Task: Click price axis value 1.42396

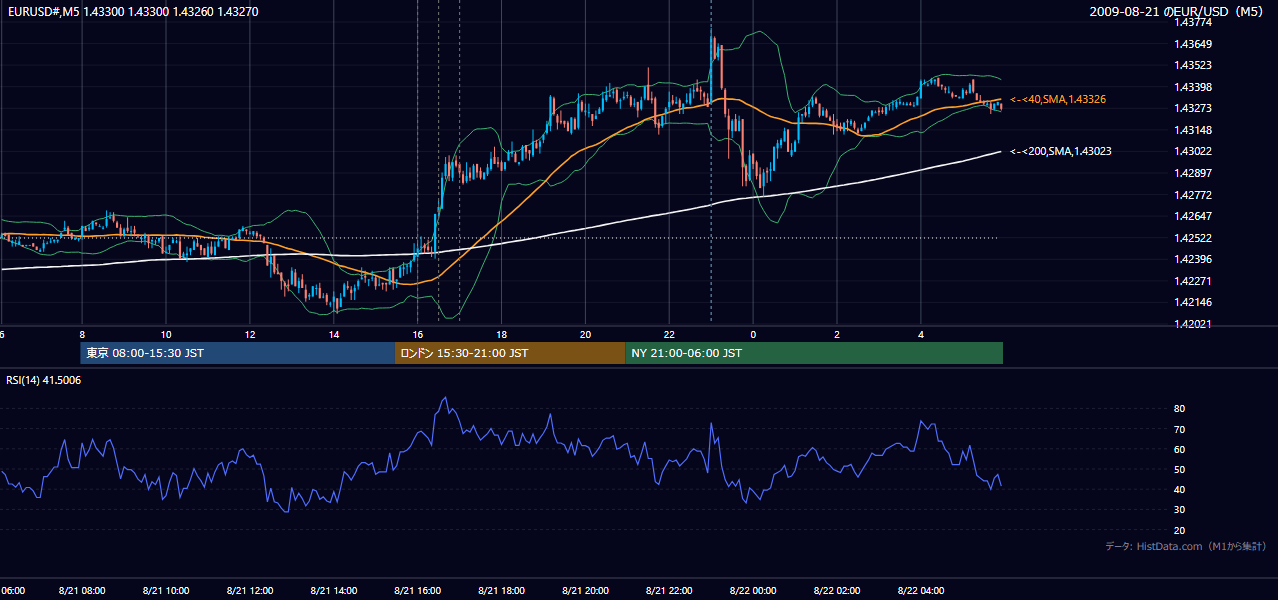Action: (1194, 259)
